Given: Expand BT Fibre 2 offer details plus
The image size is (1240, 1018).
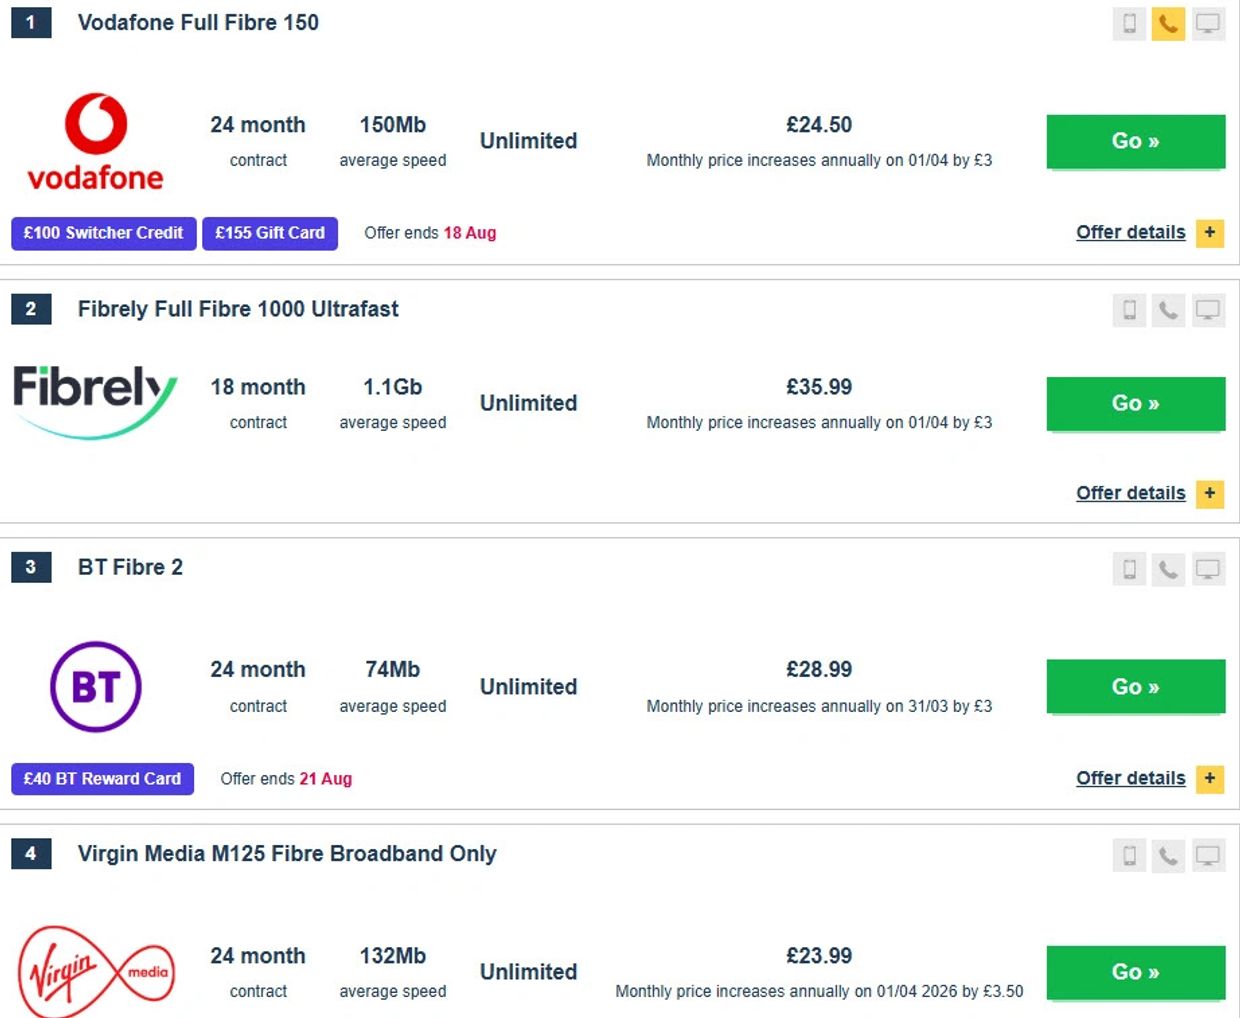Looking at the screenshot, I should 1210,778.
